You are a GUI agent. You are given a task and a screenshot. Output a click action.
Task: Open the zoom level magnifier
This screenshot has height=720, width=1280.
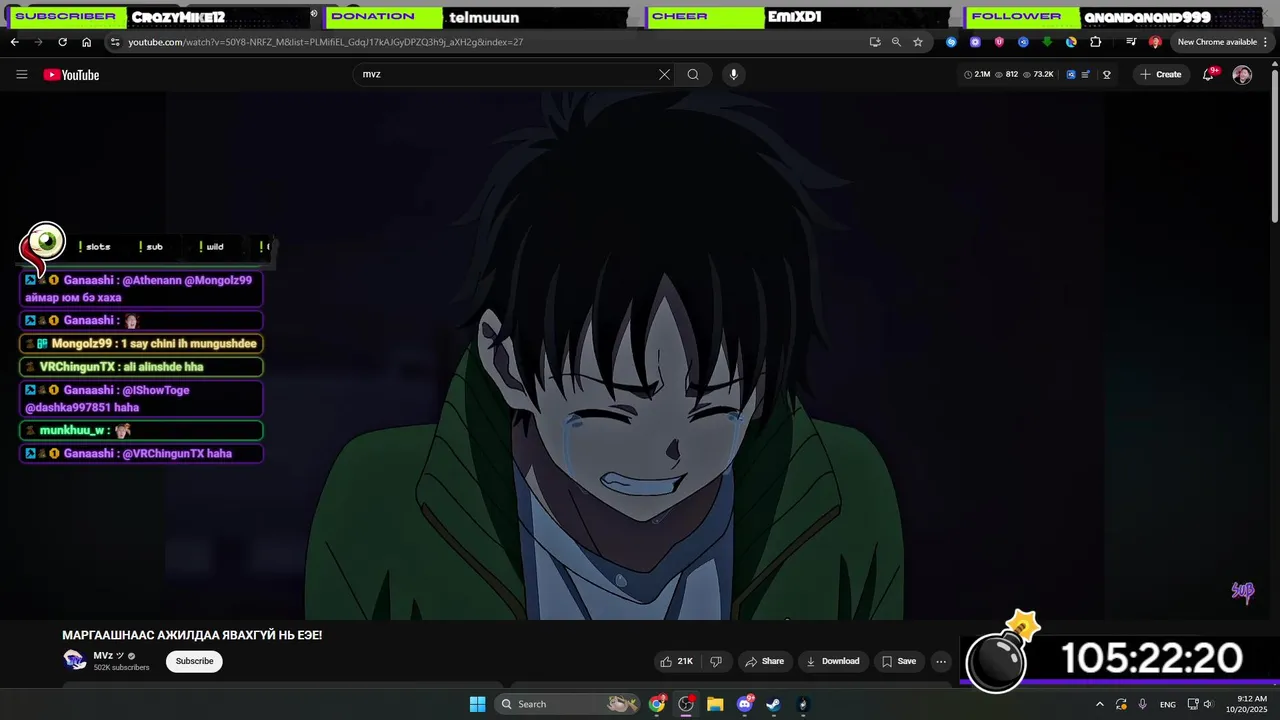(896, 42)
